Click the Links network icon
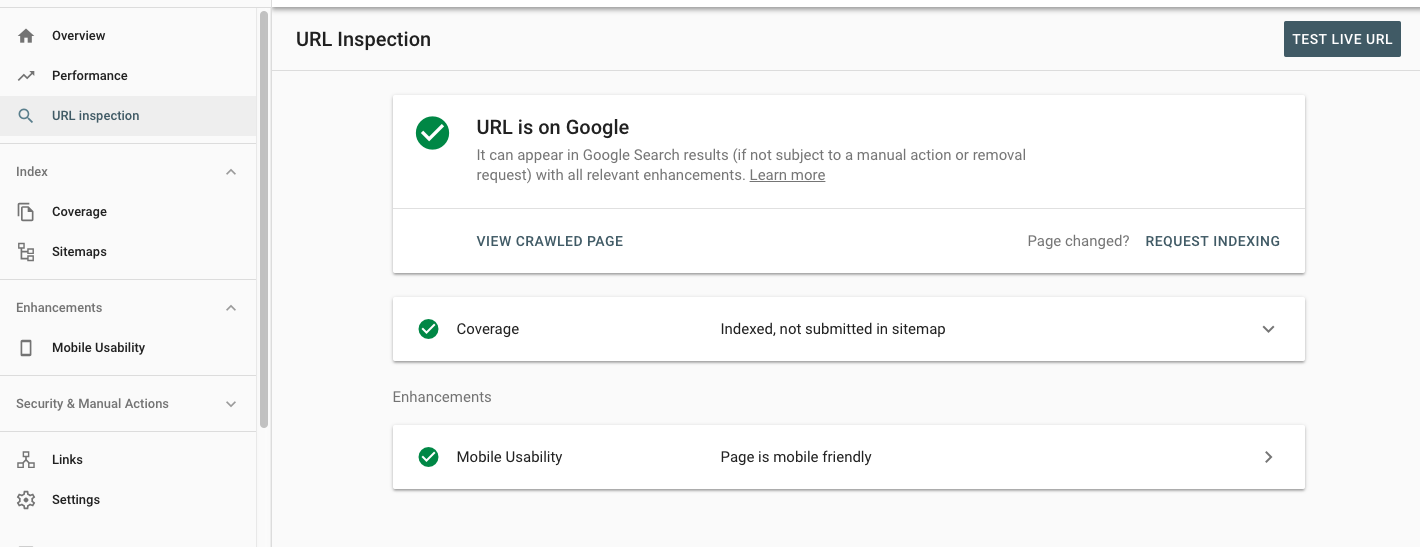 (26, 460)
